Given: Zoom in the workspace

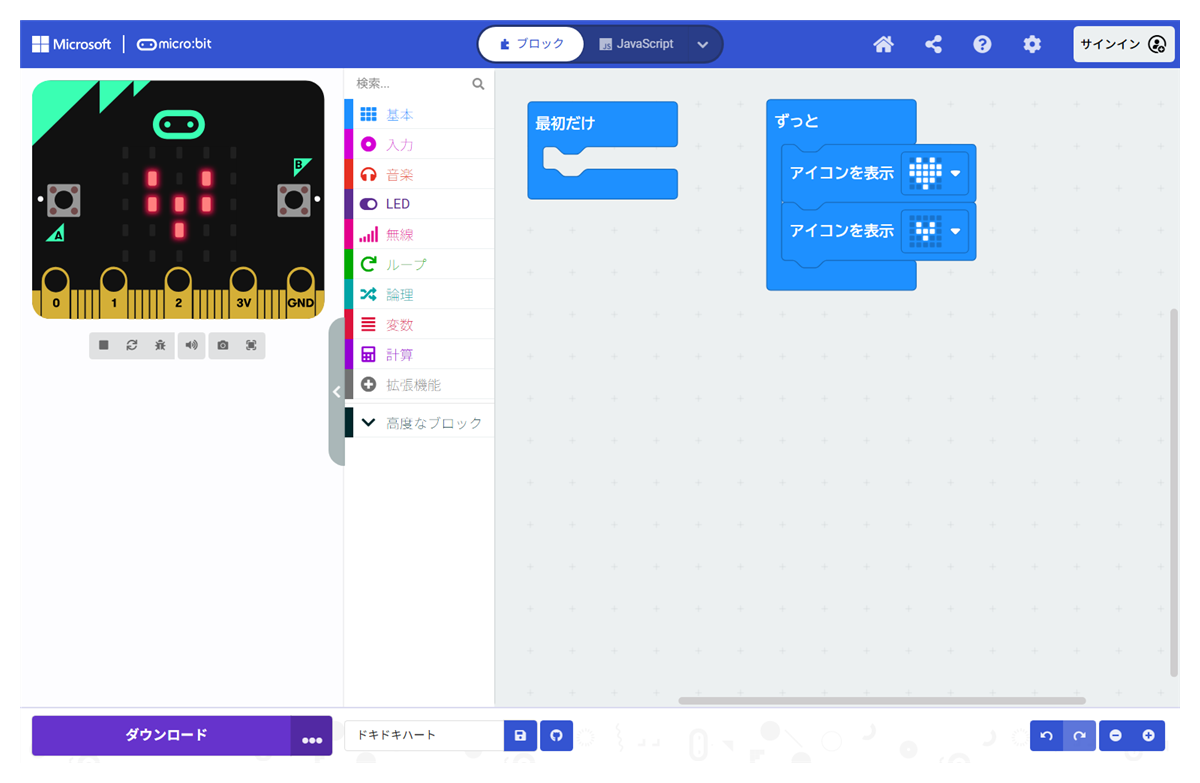Looking at the screenshot, I should pos(1148,736).
